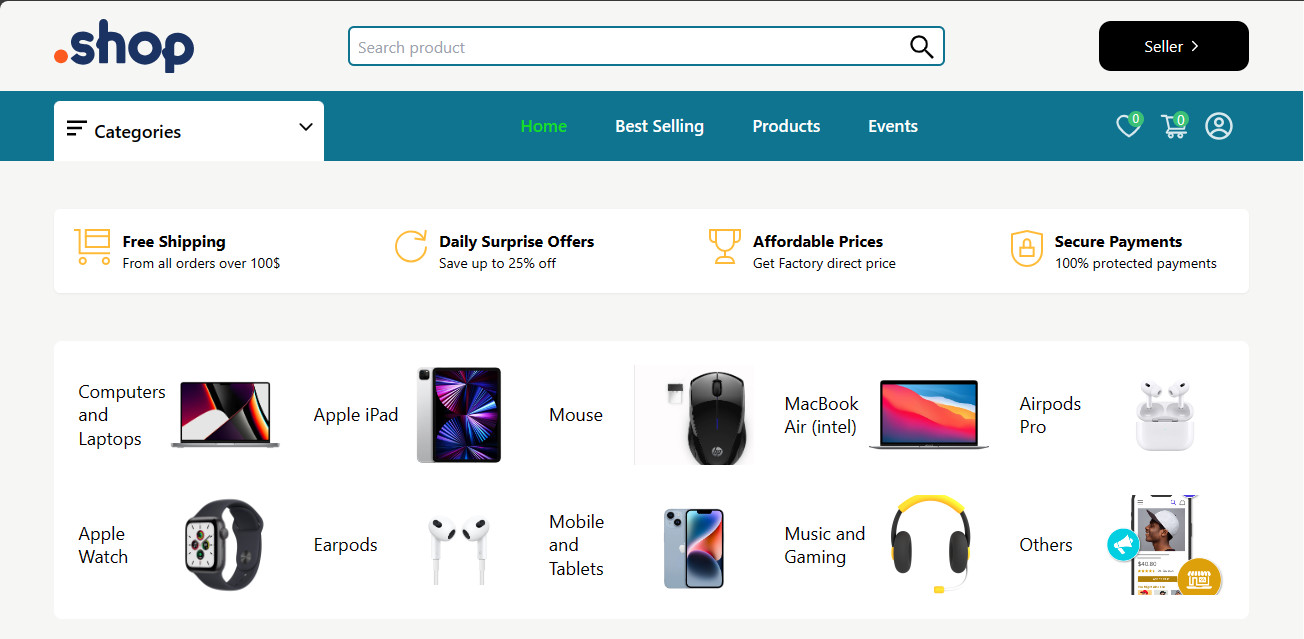1304x639 pixels.
Task: Expand the Categories dropdown
Action: [188, 131]
